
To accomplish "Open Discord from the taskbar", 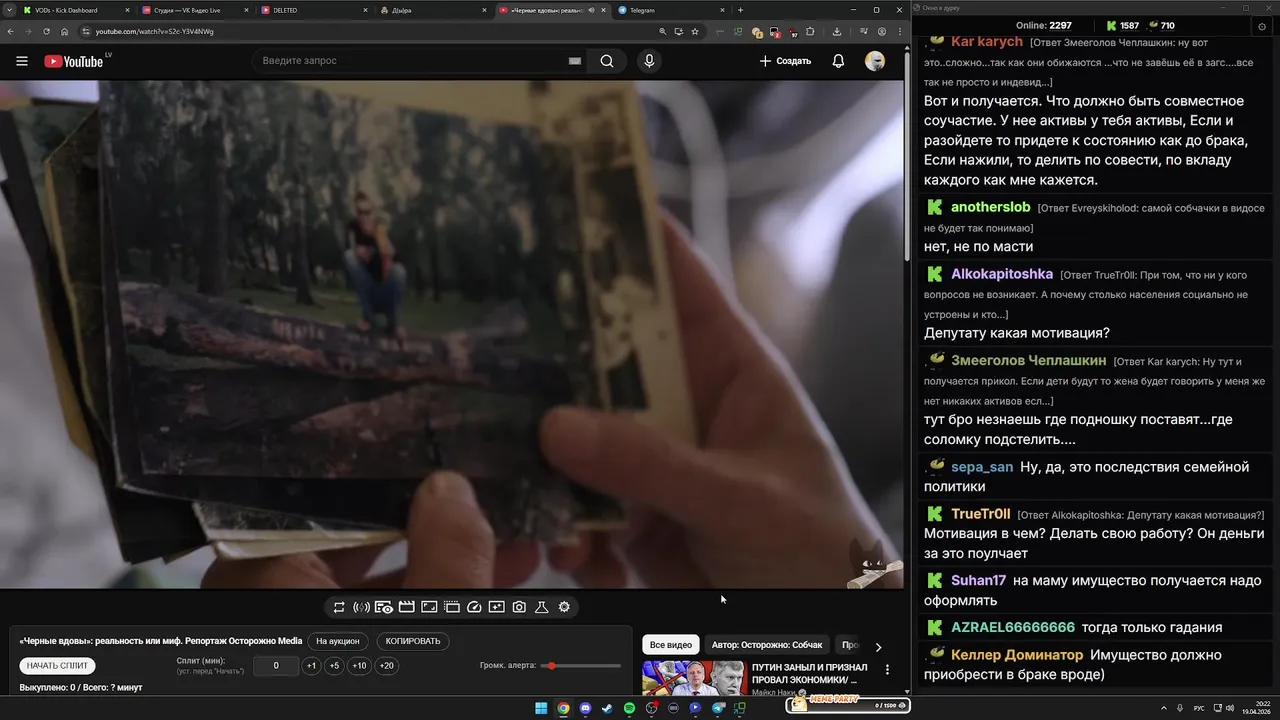I will click(x=585, y=708).
